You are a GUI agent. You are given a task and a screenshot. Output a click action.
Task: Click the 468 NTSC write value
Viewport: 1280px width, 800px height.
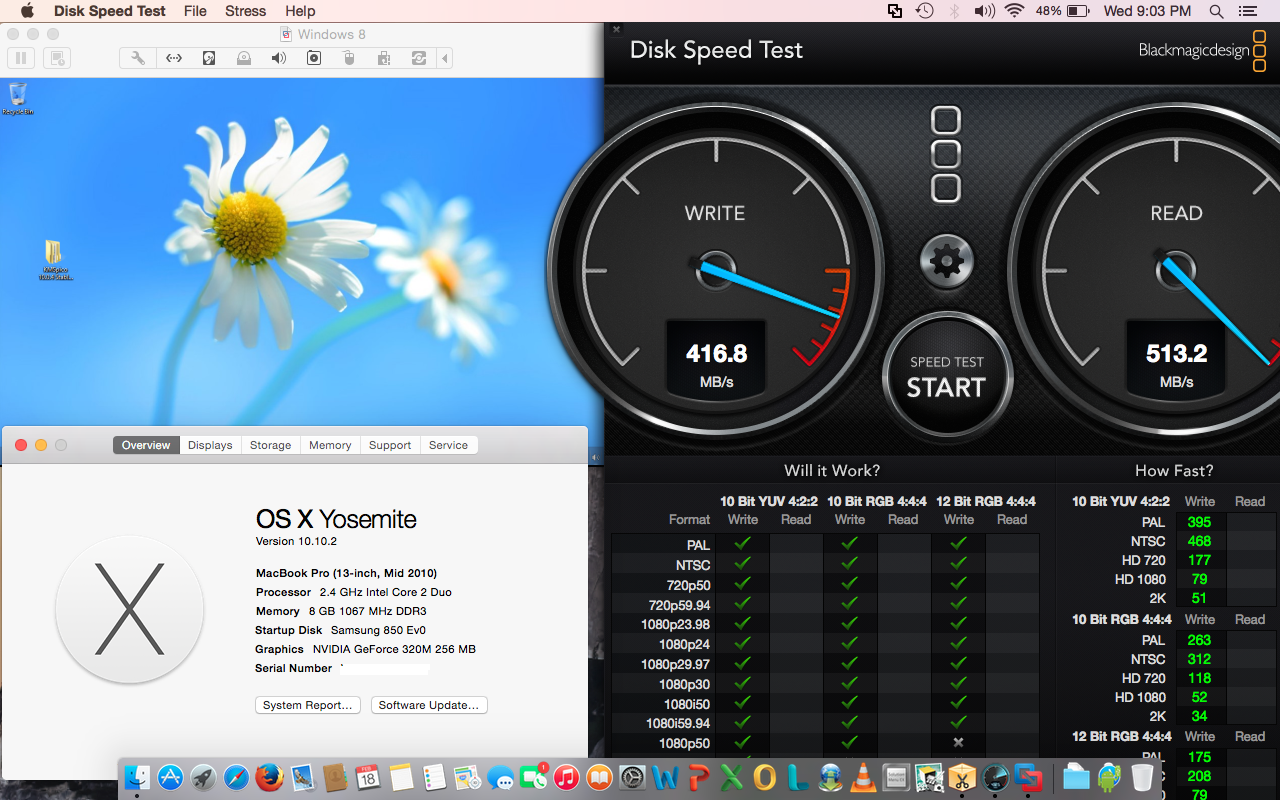[x=1199, y=541]
